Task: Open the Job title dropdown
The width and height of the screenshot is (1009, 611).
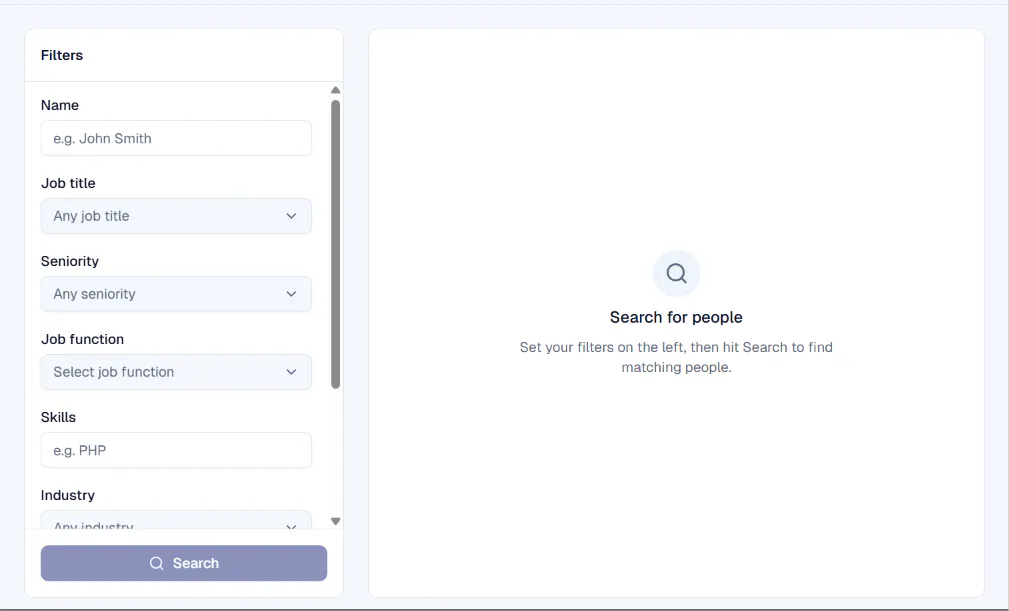Action: [x=176, y=216]
